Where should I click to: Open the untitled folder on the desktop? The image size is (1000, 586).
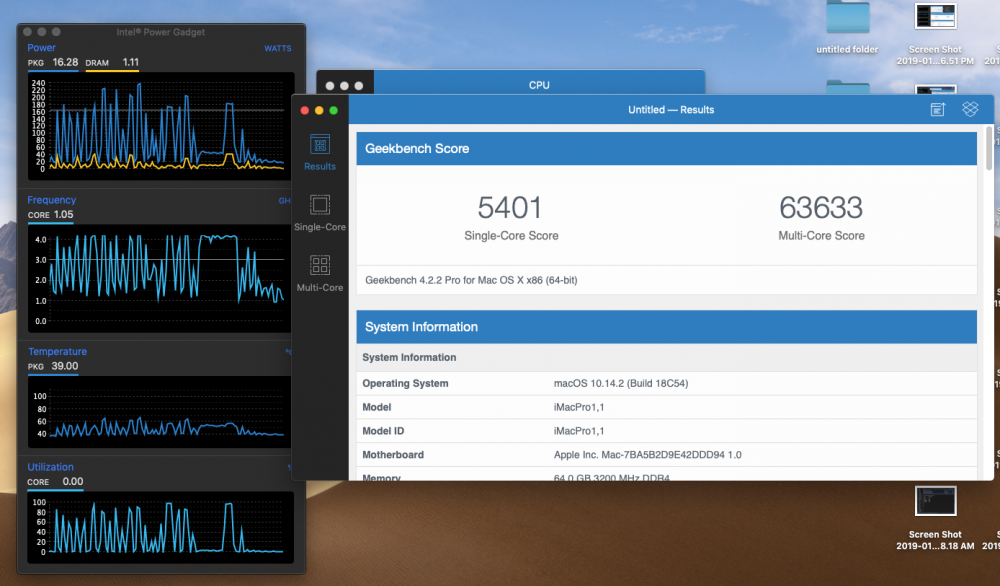847,28
